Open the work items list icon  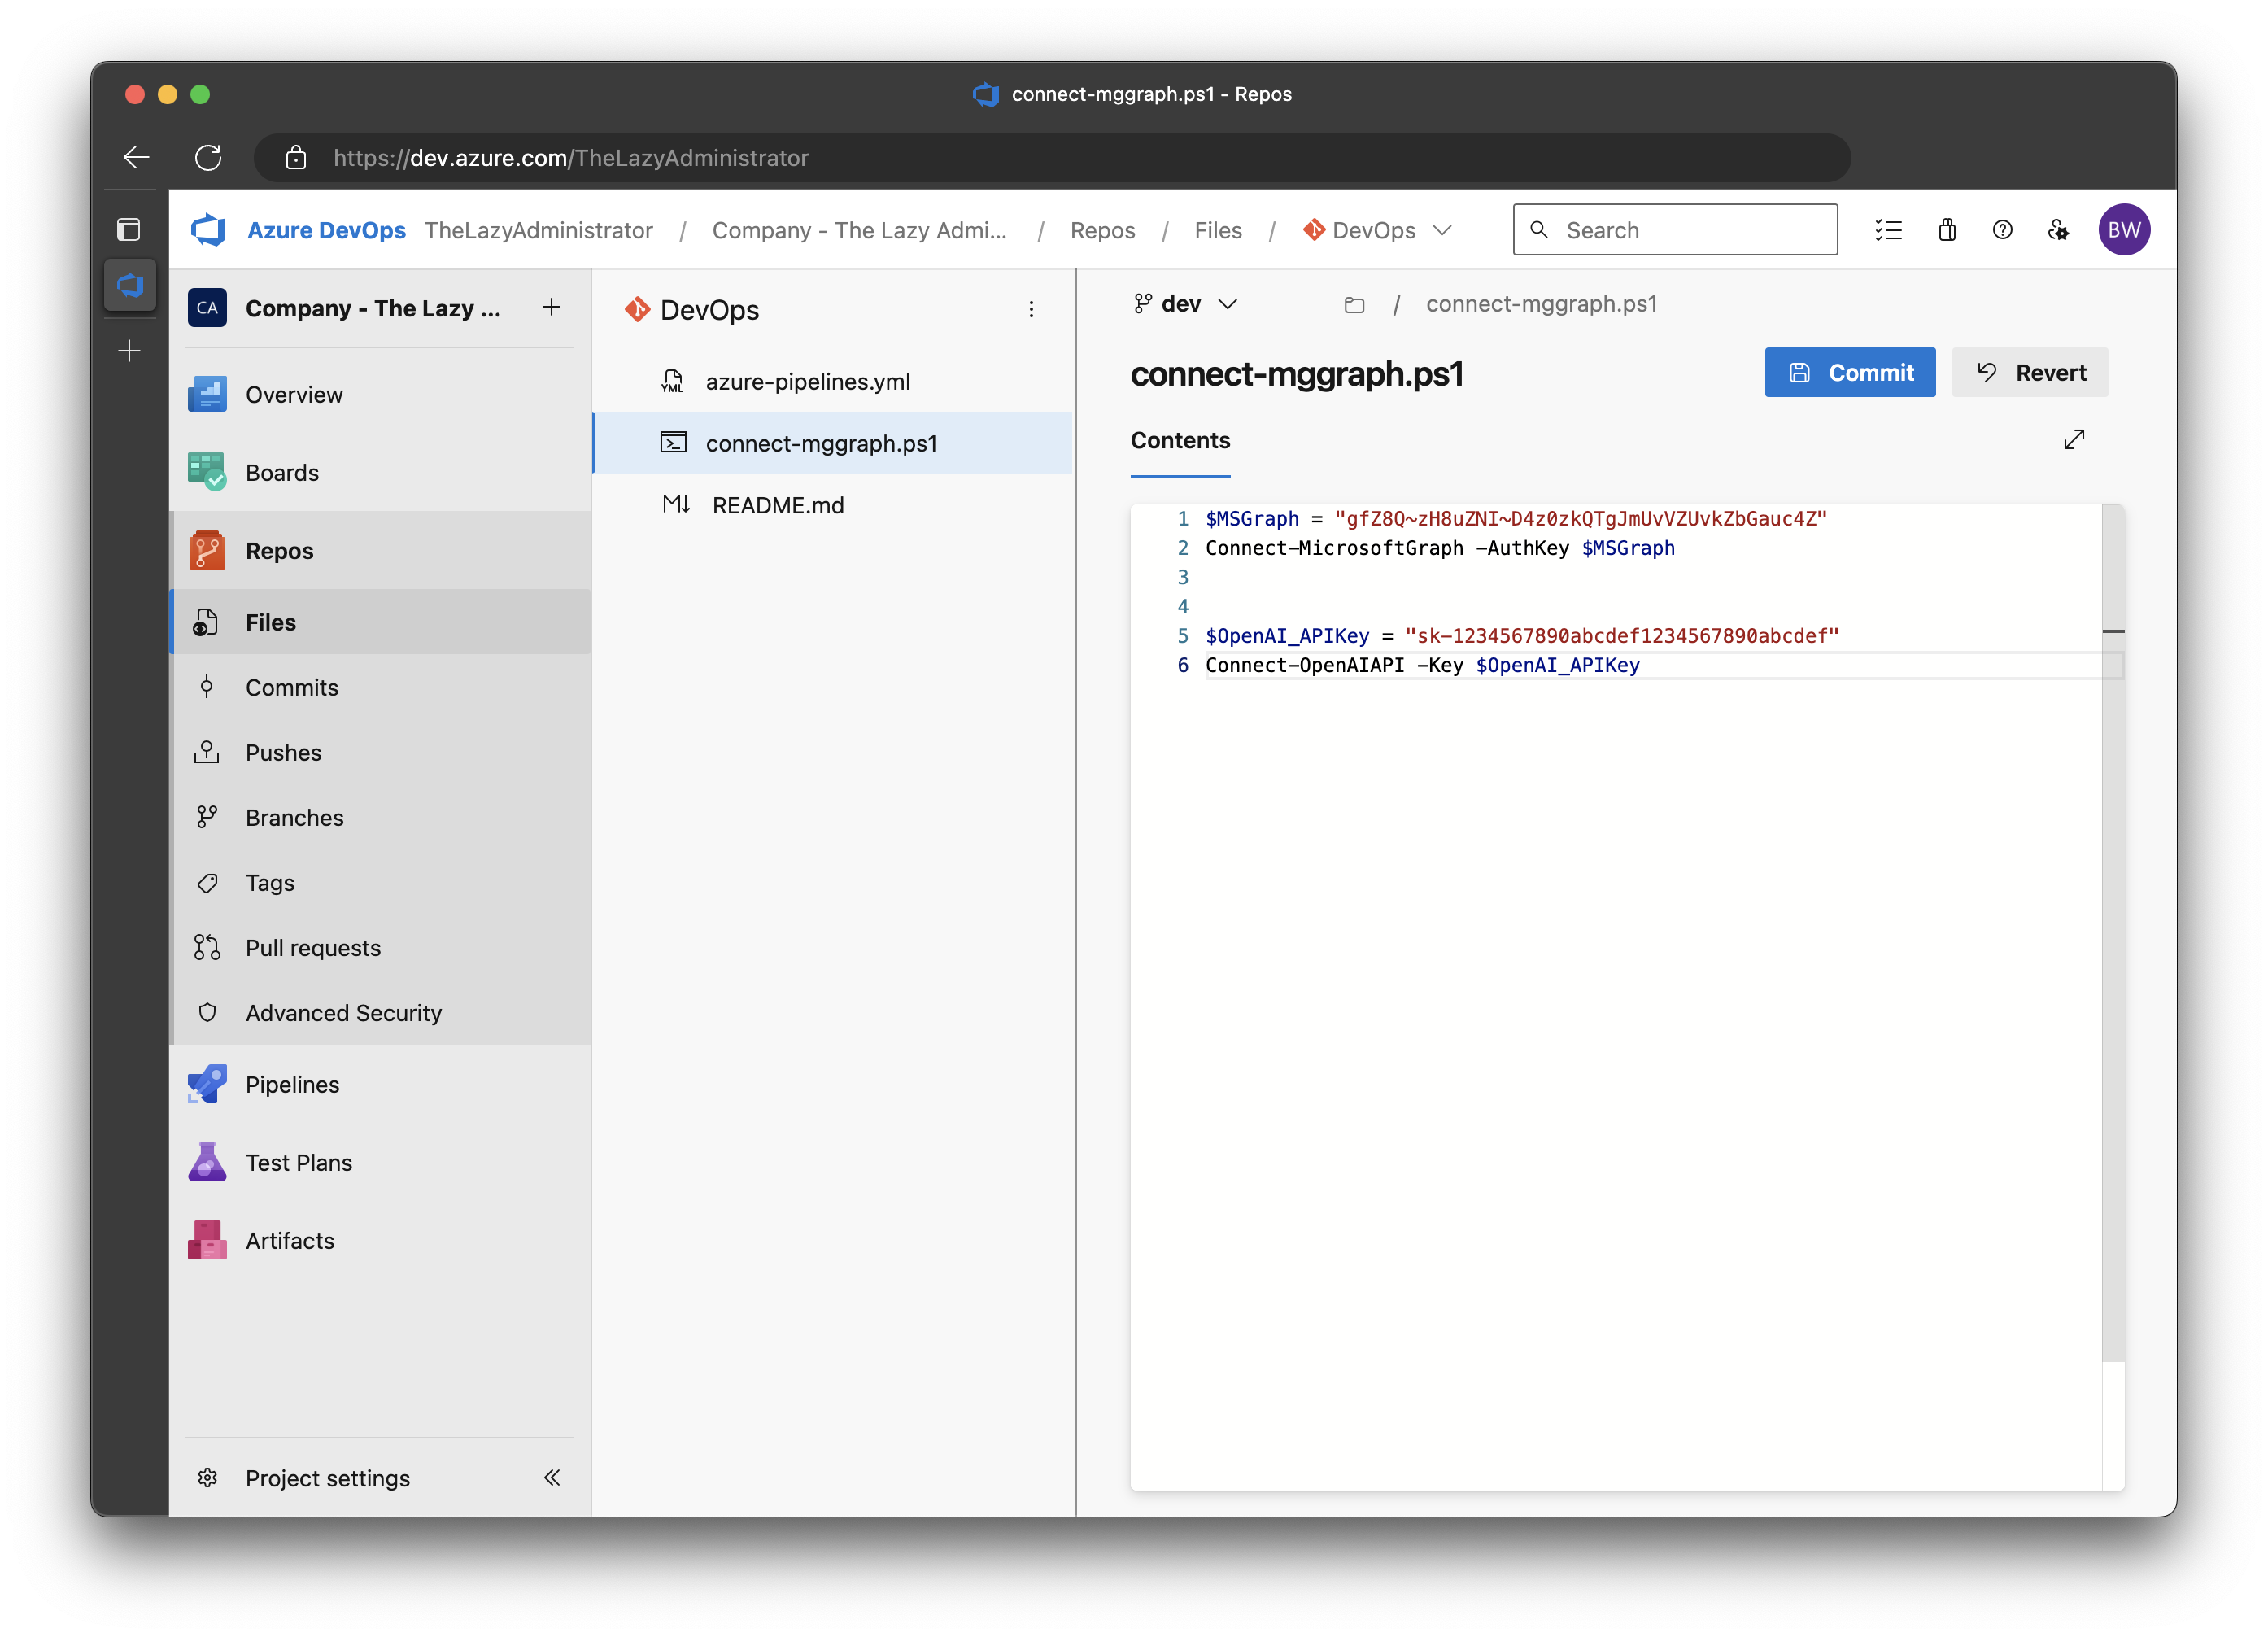click(1888, 230)
